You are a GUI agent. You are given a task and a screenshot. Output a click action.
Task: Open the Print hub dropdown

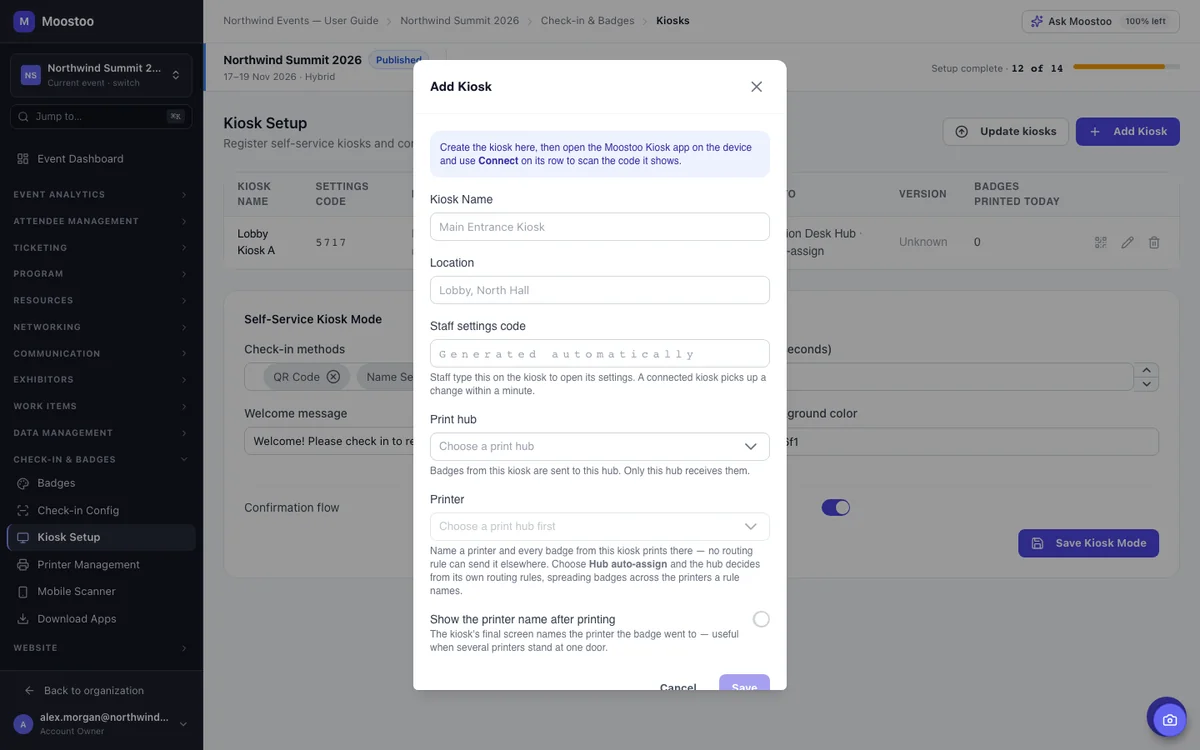(x=600, y=446)
